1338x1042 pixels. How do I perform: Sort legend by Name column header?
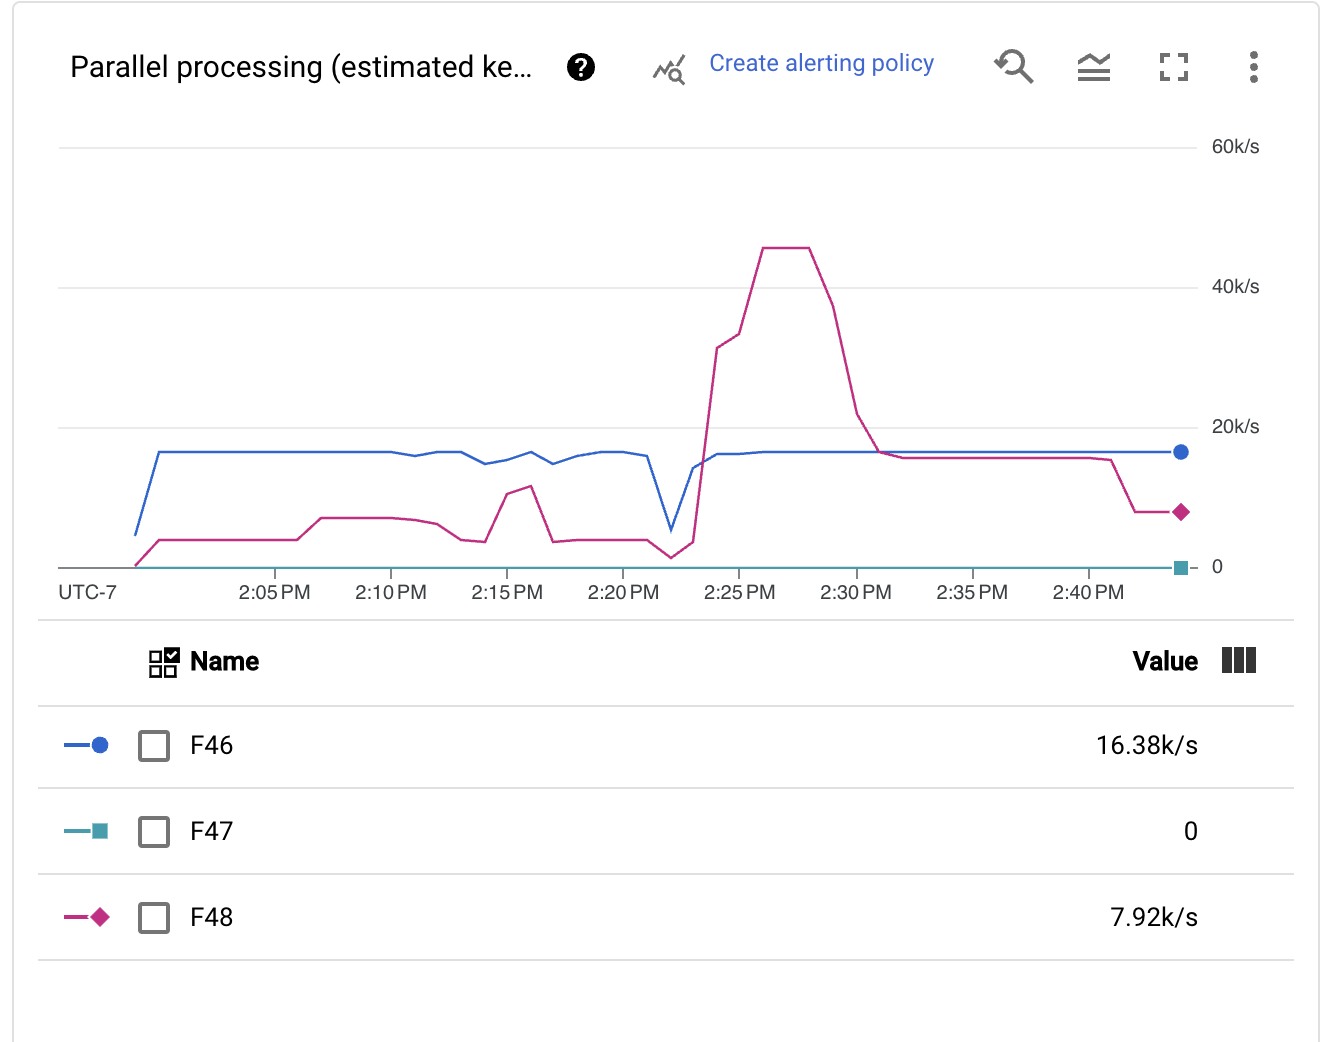pyautogui.click(x=224, y=661)
